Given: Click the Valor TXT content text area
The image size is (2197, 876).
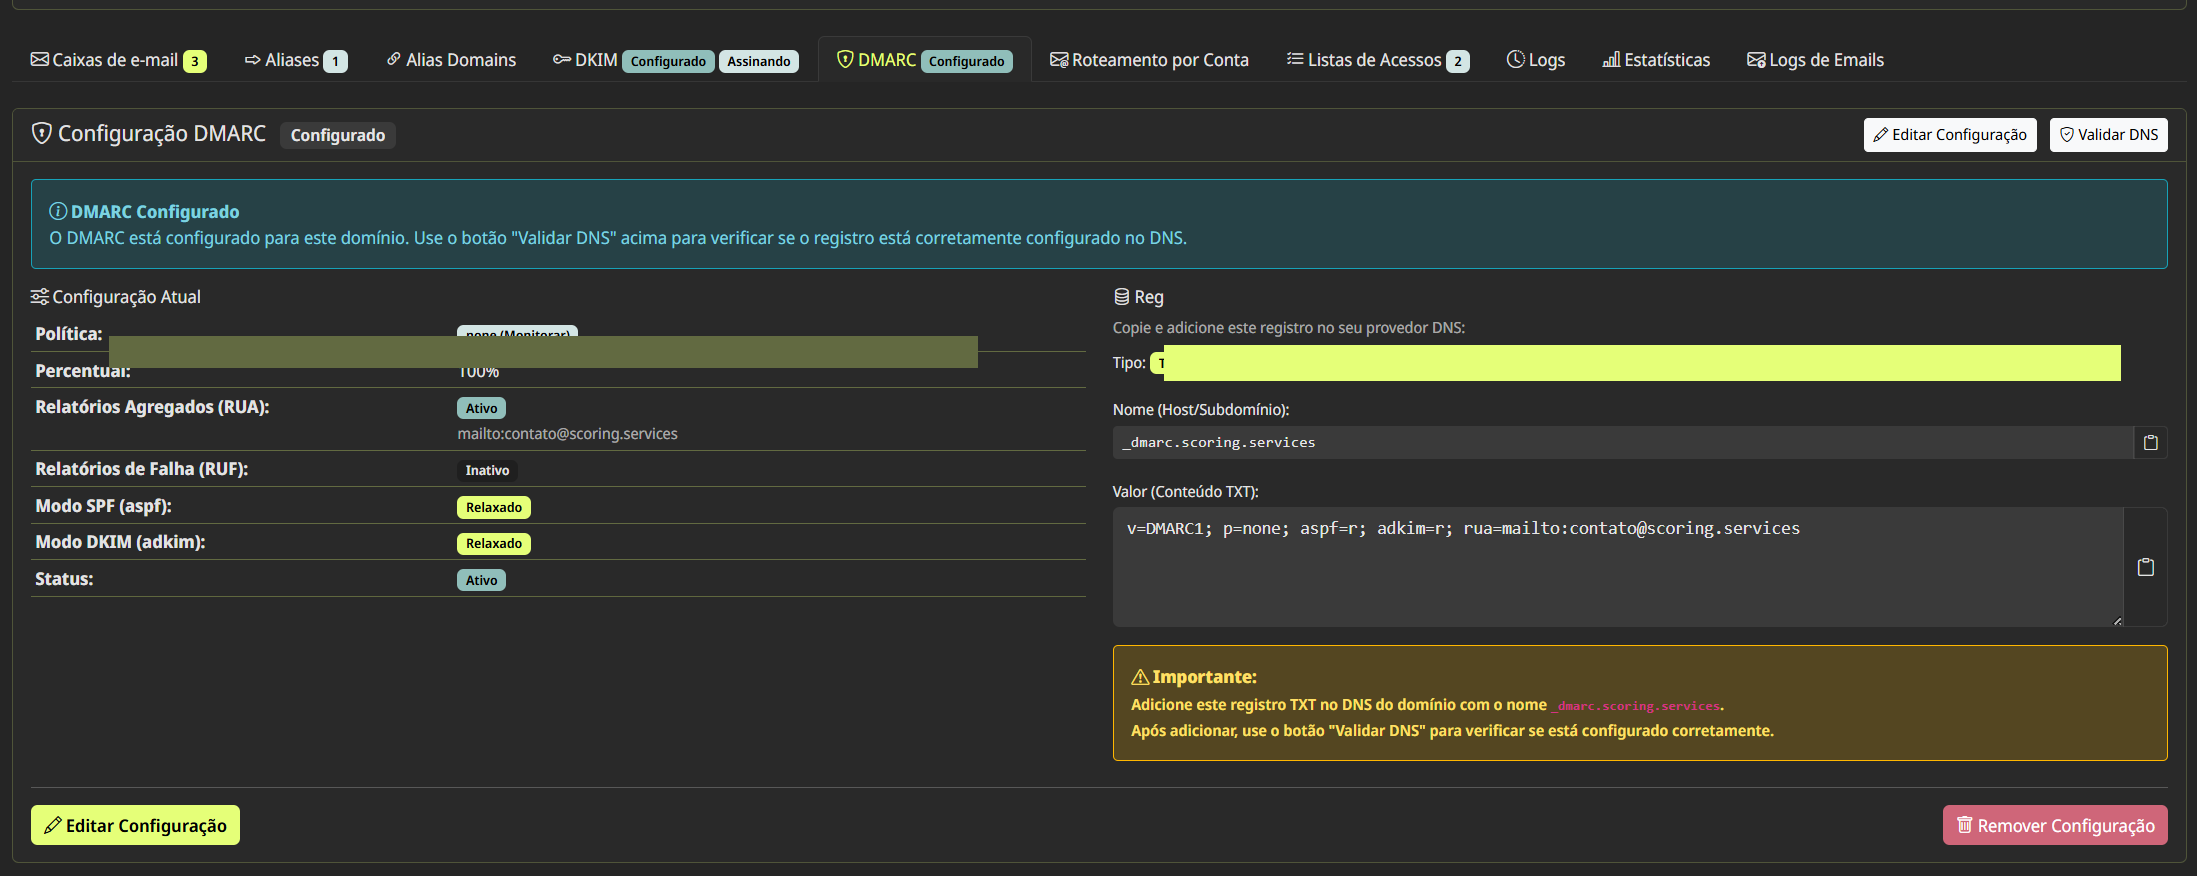Looking at the screenshot, I should pyautogui.click(x=1618, y=567).
